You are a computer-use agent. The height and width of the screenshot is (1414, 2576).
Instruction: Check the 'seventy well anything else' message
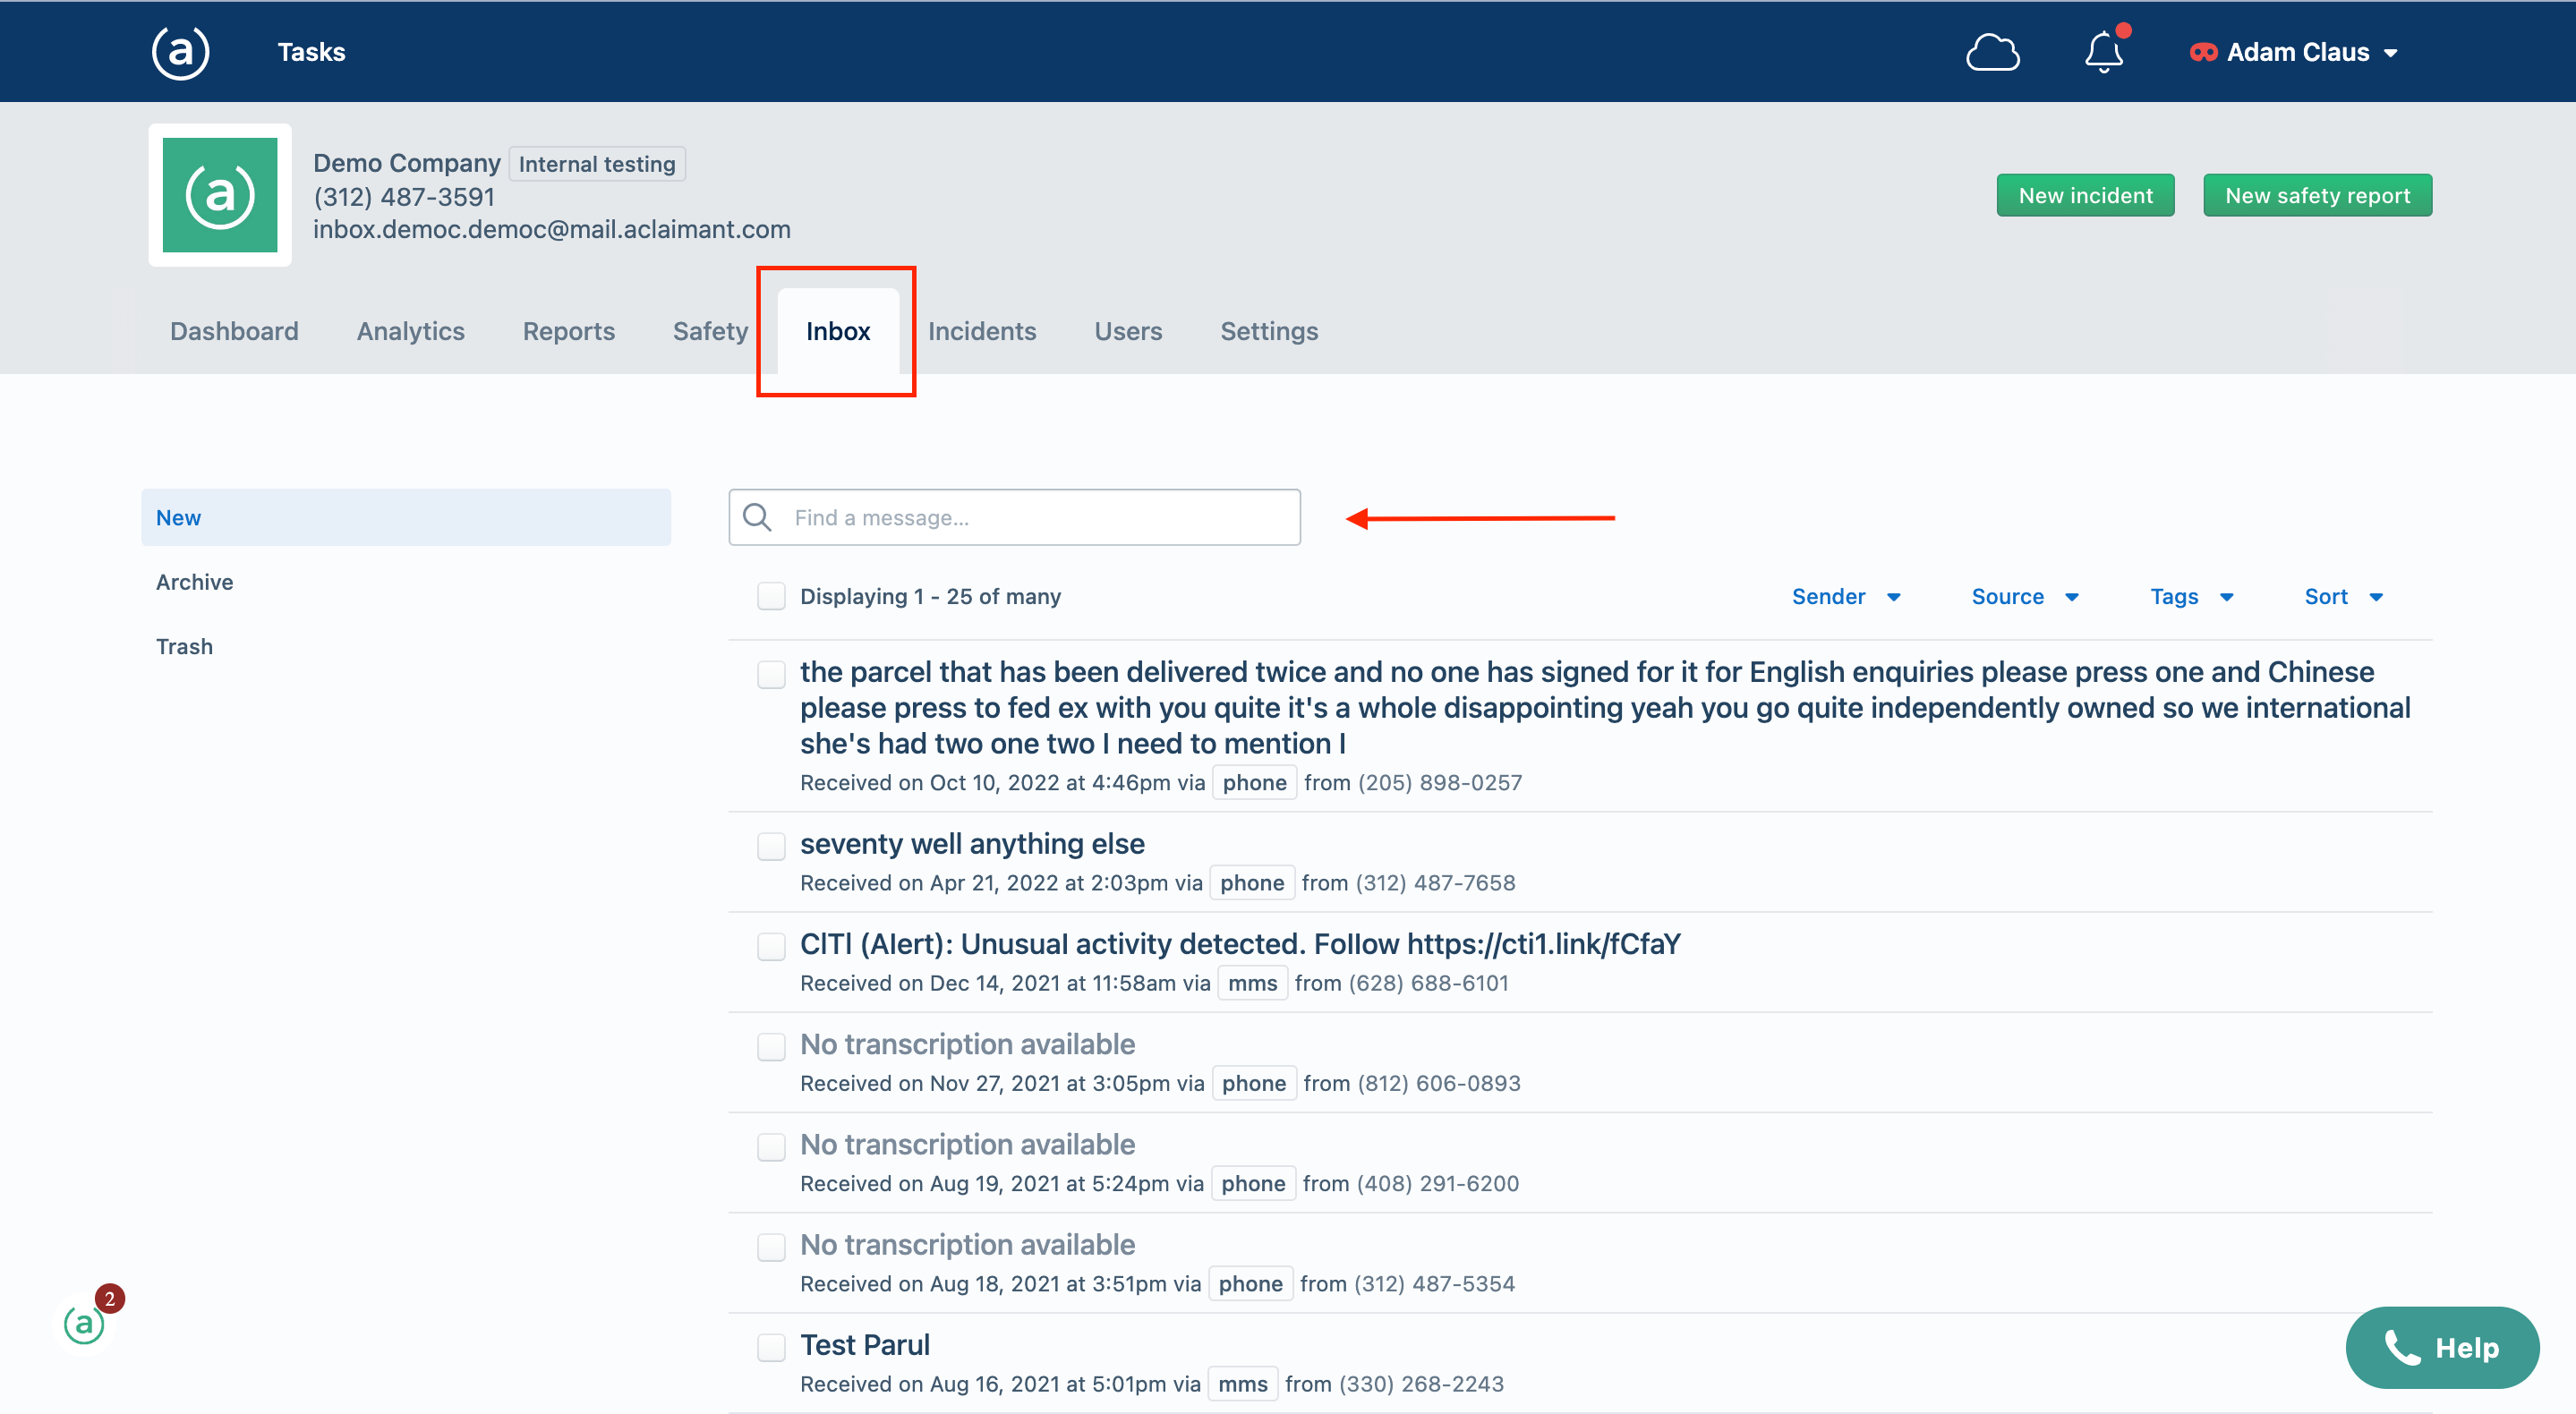click(770, 846)
